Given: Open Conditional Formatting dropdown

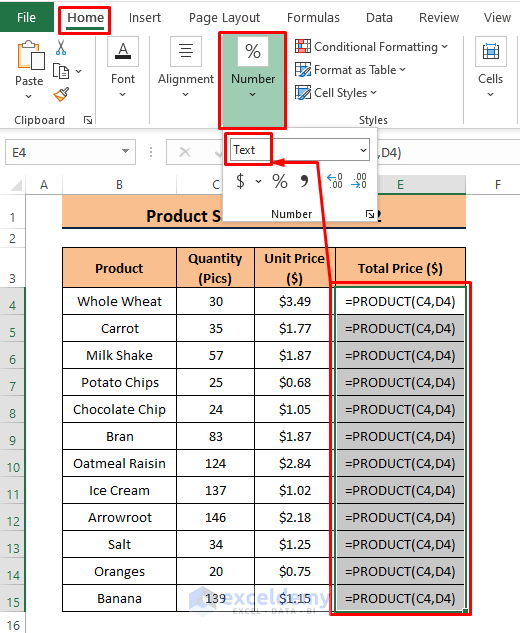Looking at the screenshot, I should click(x=371, y=47).
